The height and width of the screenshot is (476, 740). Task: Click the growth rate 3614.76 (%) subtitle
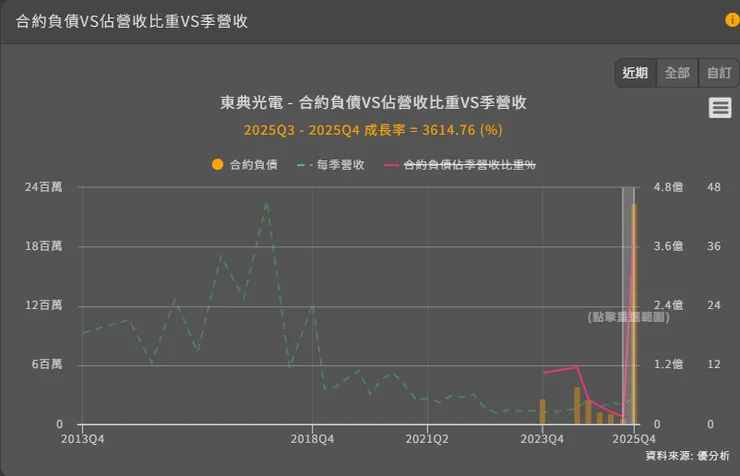373,130
